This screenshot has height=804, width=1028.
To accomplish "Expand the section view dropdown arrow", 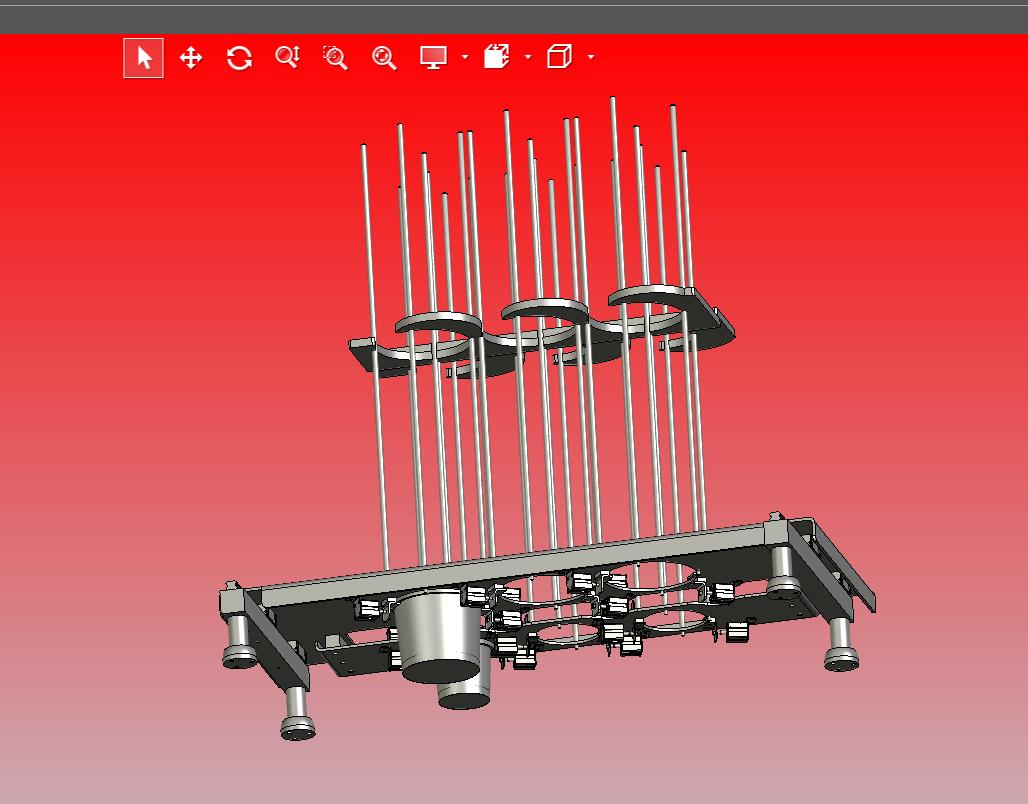I will 528,57.
